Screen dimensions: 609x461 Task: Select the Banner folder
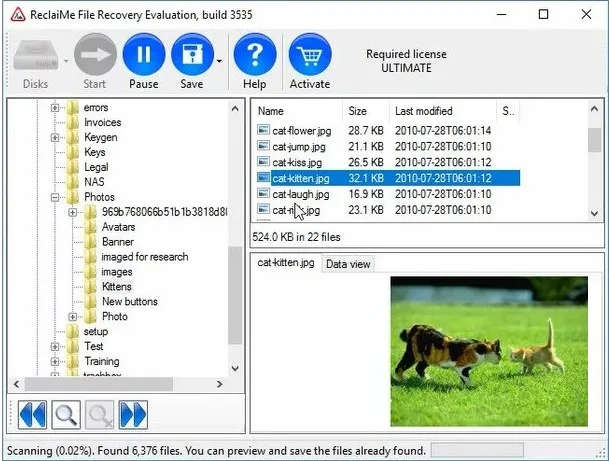click(118, 242)
